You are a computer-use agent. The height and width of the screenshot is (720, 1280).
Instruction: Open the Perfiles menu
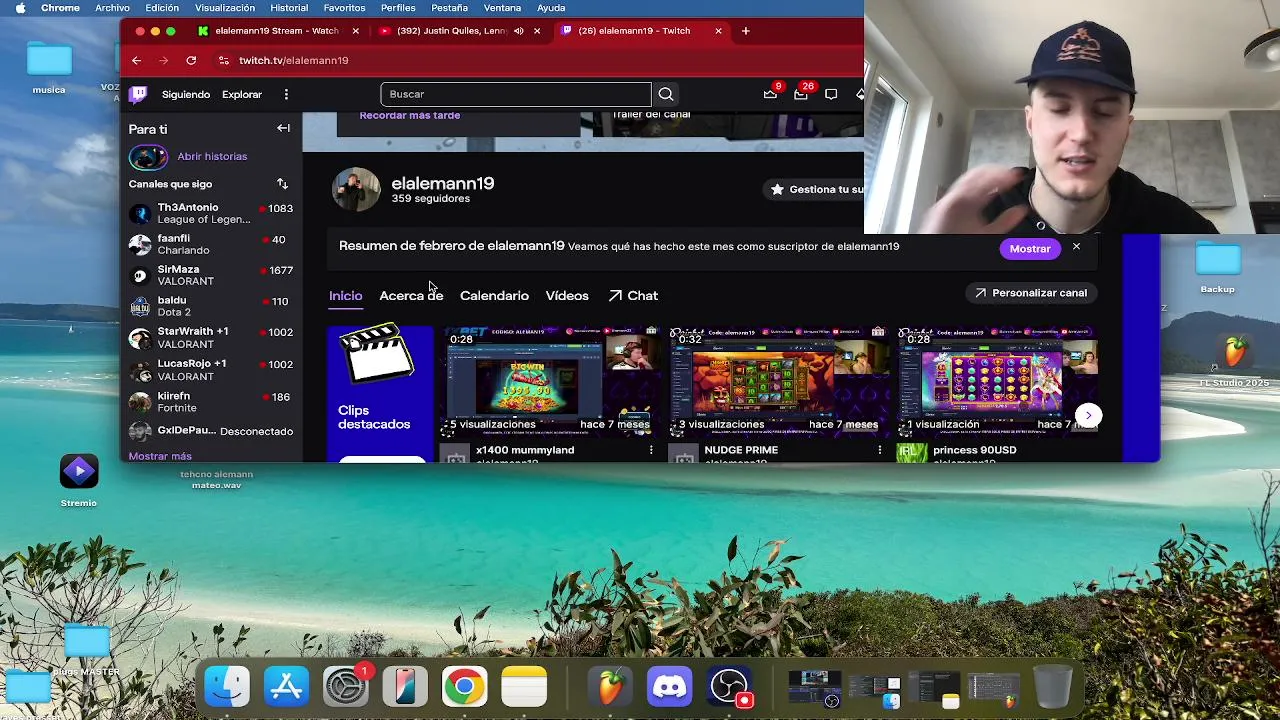398,8
